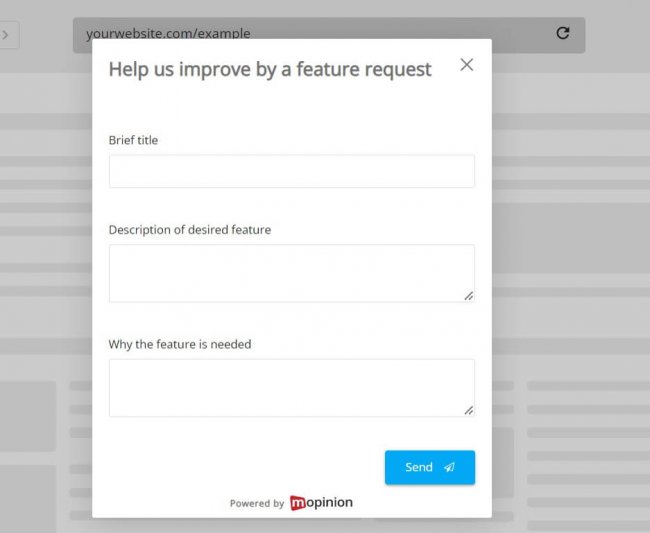Grab the Why needed textarea resize handle
Screen dimensions: 650x533
[x=469, y=410]
